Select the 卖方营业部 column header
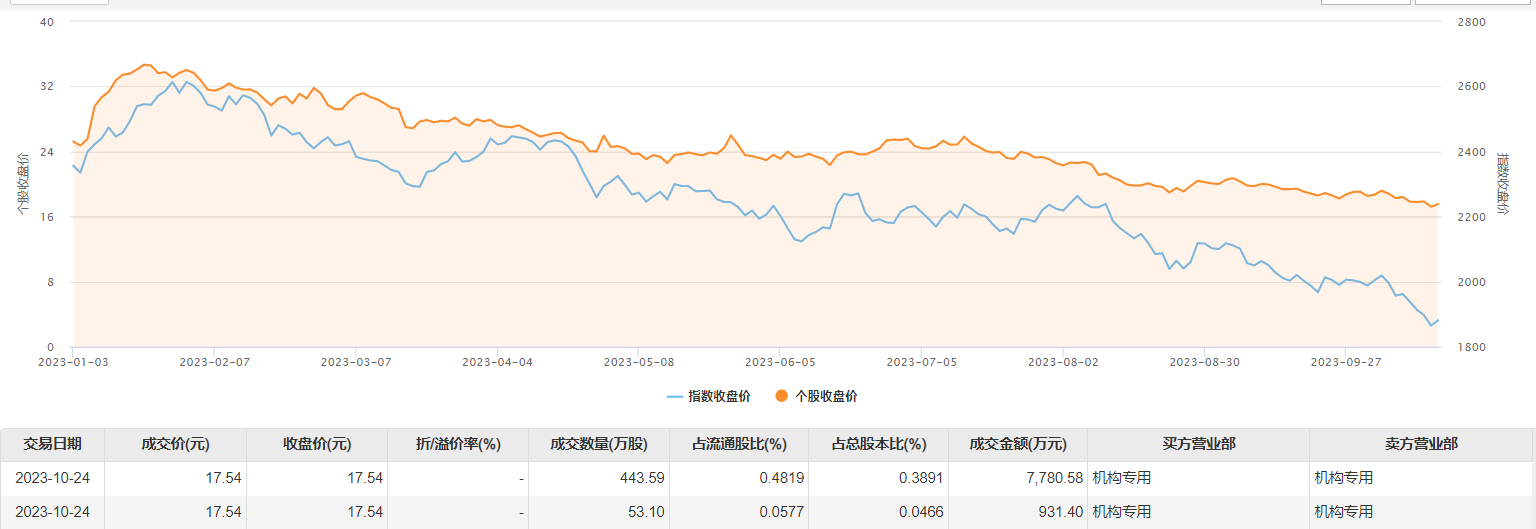The width and height of the screenshot is (1536, 529). point(1420,444)
